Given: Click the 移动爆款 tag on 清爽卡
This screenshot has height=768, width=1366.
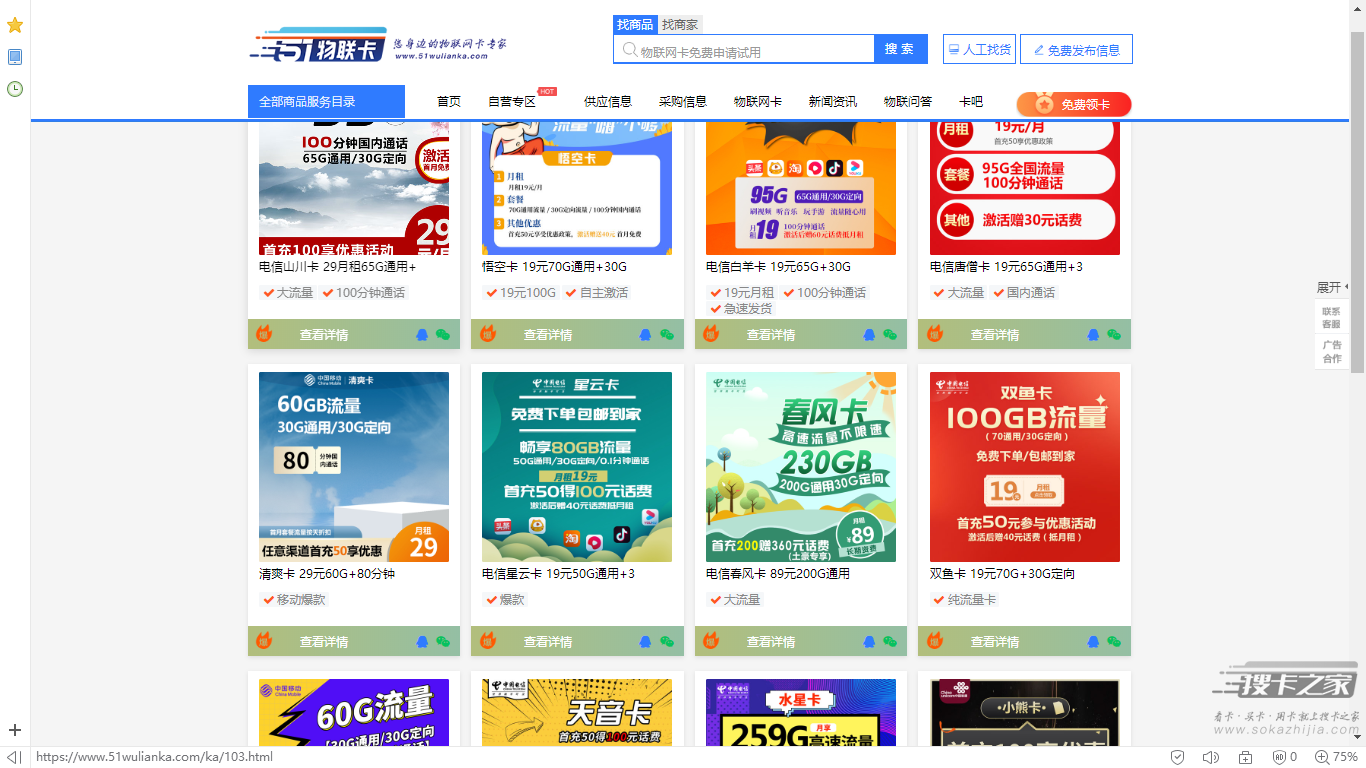Looking at the screenshot, I should (x=294, y=600).
